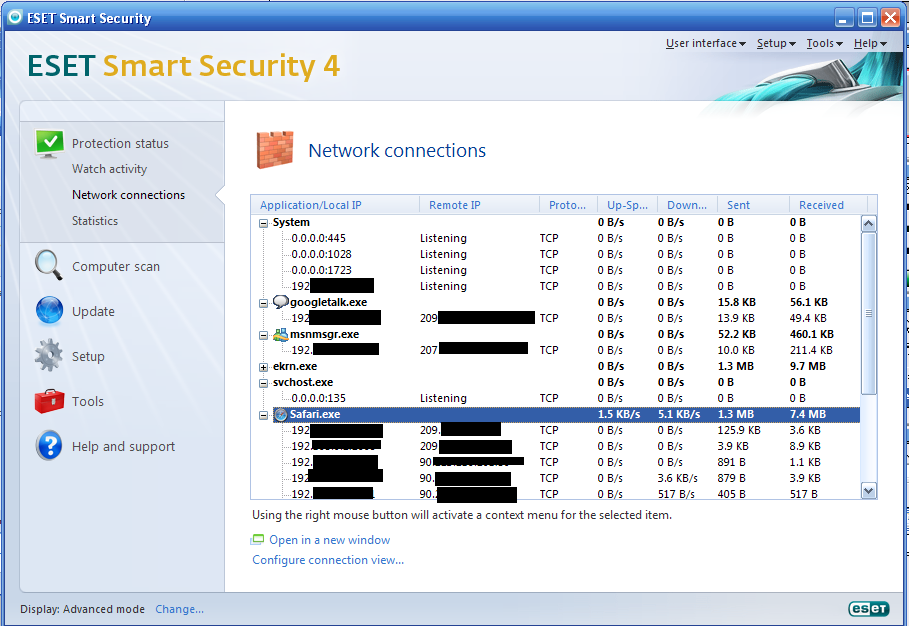Sort by Remote IP column
The height and width of the screenshot is (626, 909).
coord(479,205)
